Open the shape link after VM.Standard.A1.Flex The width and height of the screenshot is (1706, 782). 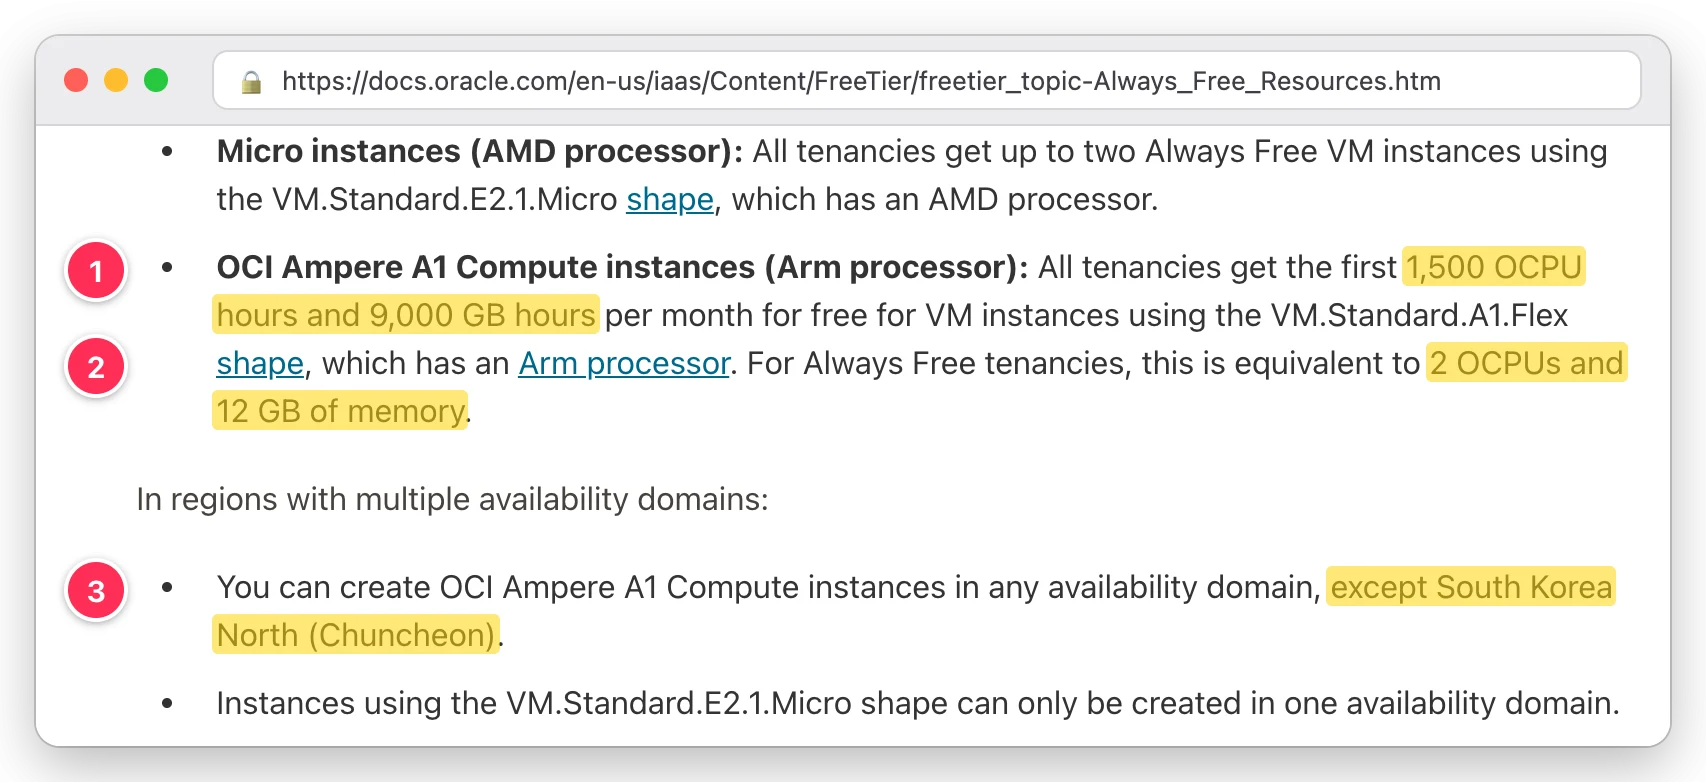click(x=260, y=363)
